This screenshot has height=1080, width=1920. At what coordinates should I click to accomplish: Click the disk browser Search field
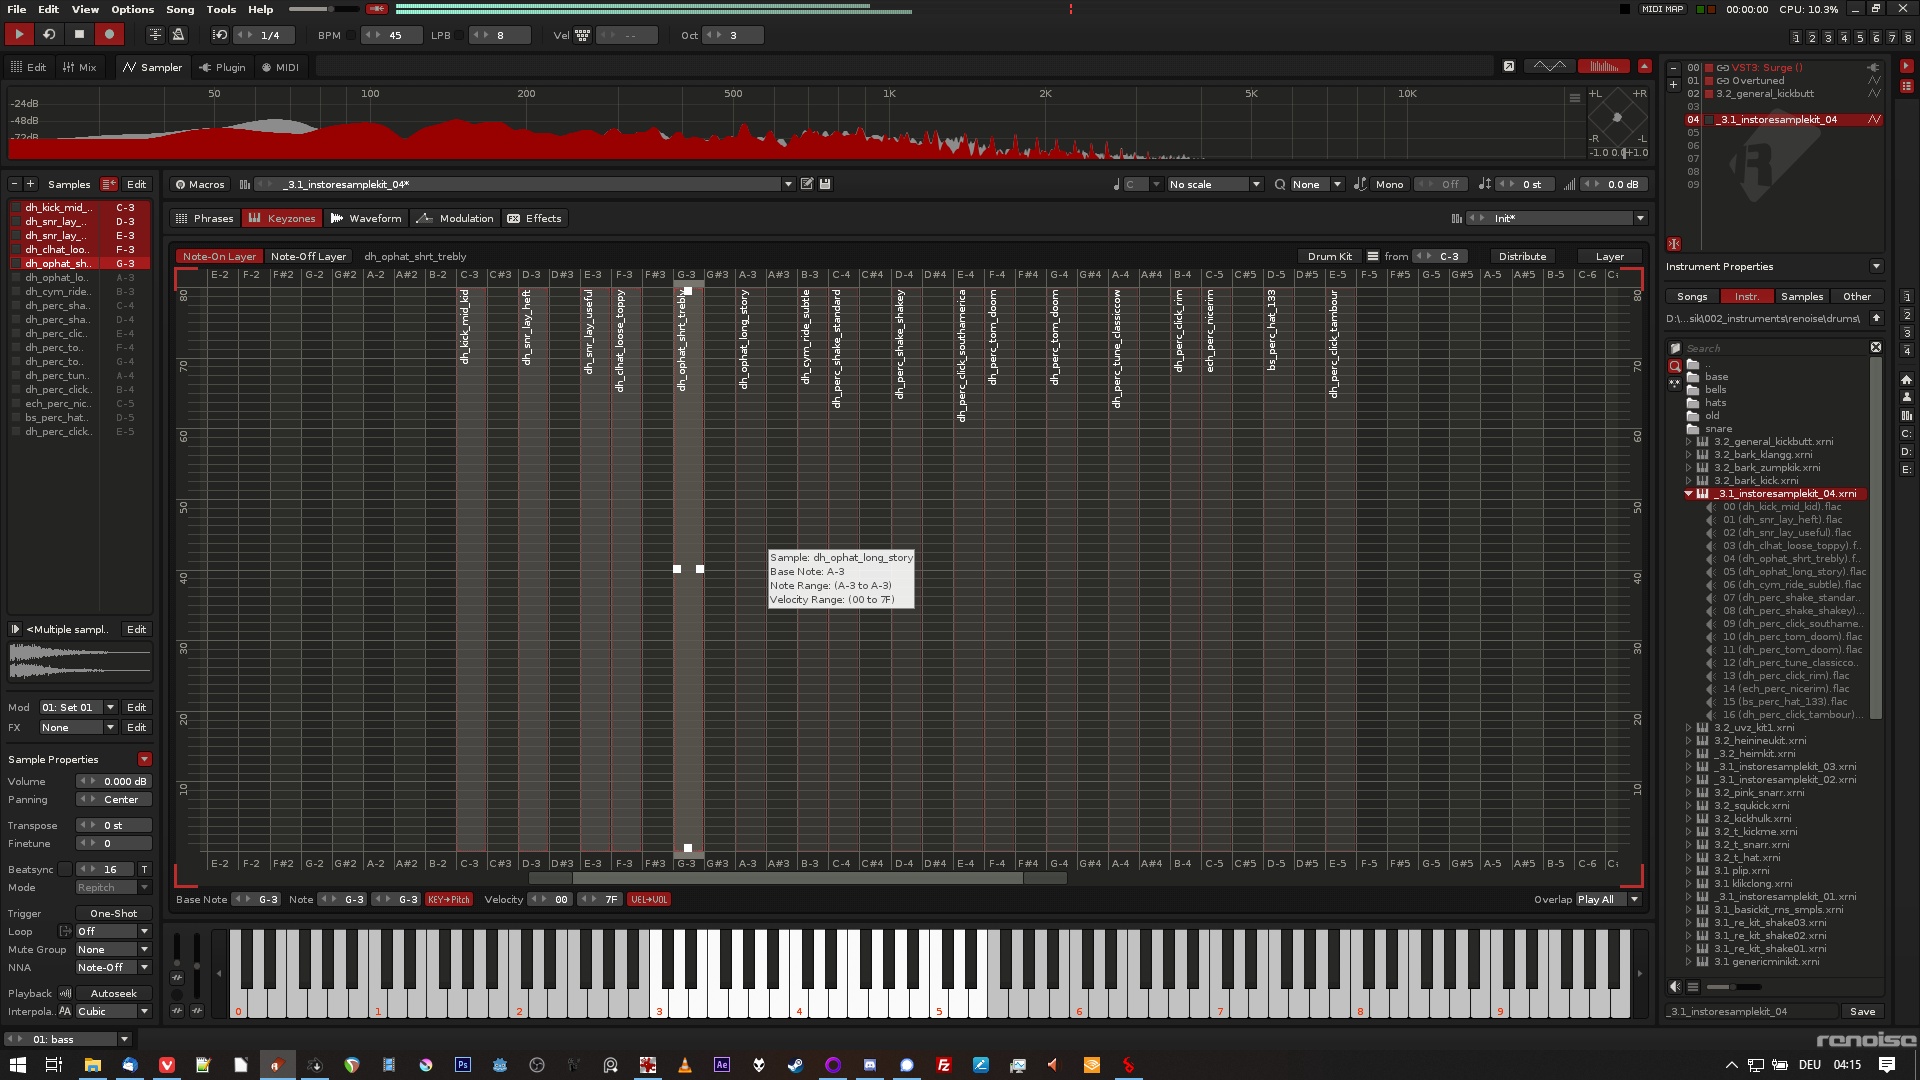coord(1777,348)
